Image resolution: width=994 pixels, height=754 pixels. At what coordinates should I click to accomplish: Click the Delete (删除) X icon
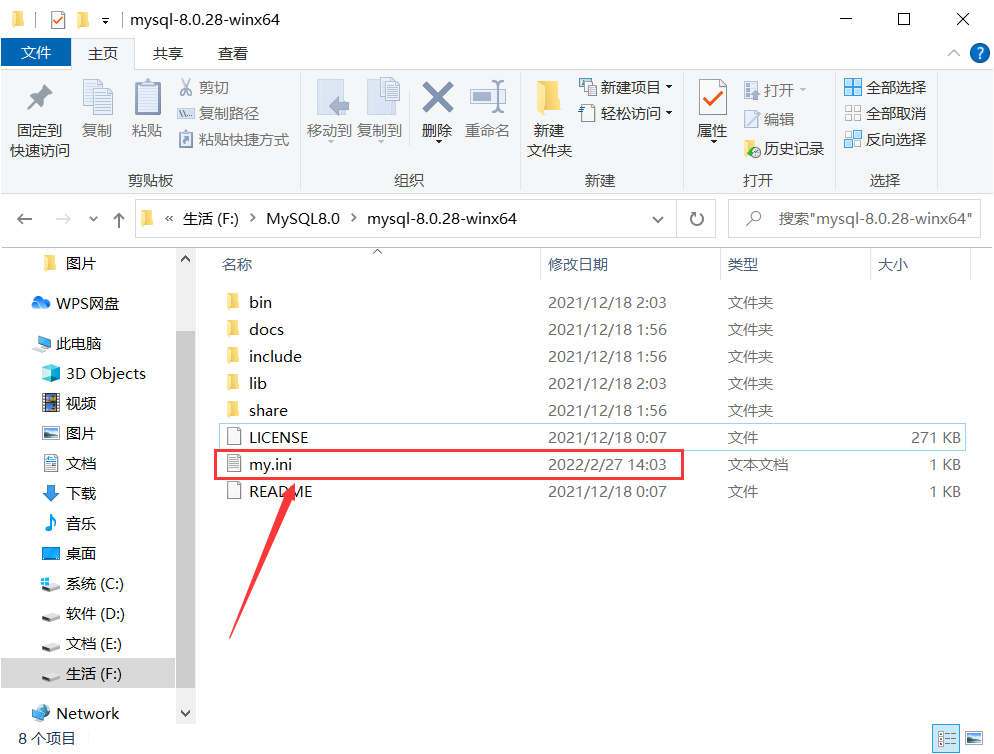[x=437, y=97]
